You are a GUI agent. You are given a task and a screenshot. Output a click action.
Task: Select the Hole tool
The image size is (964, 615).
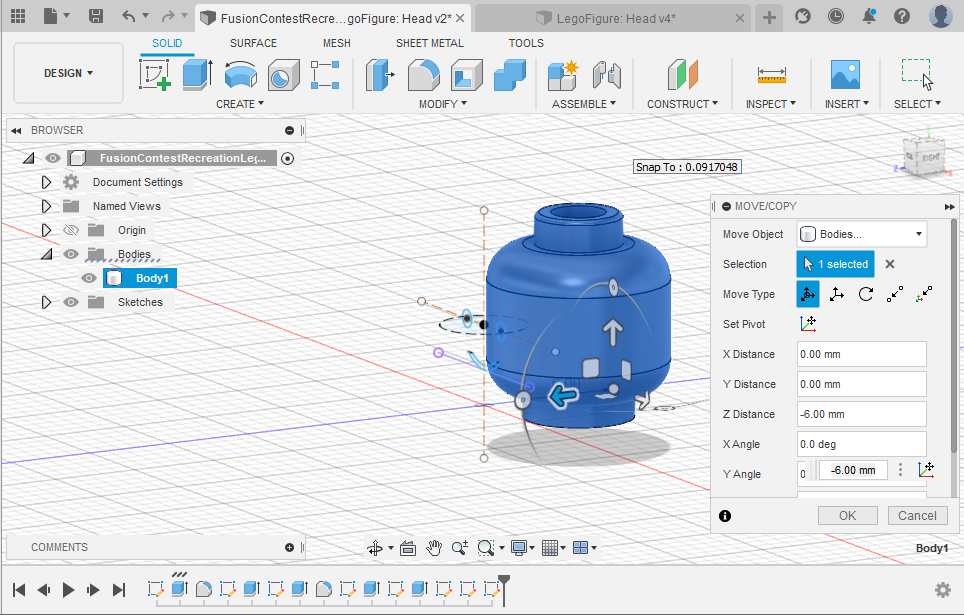click(283, 75)
